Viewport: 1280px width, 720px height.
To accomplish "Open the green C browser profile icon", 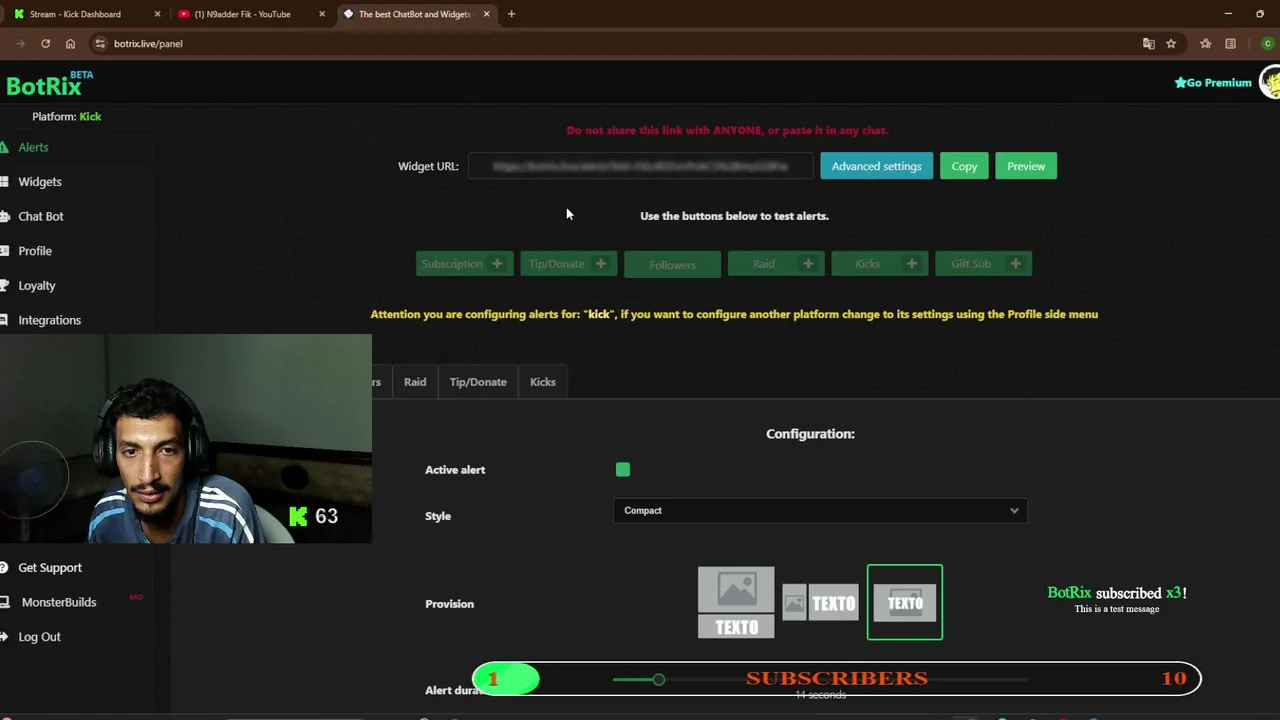I will pyautogui.click(x=1267, y=44).
